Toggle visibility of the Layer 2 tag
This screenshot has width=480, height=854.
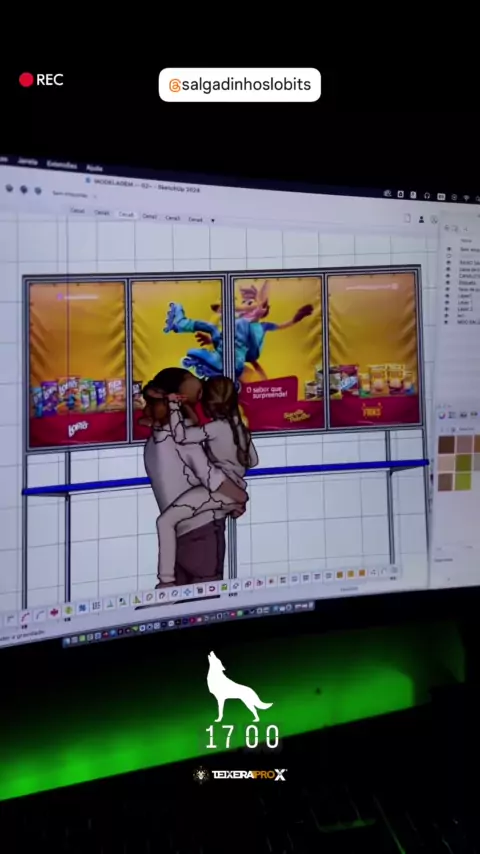pos(446,309)
